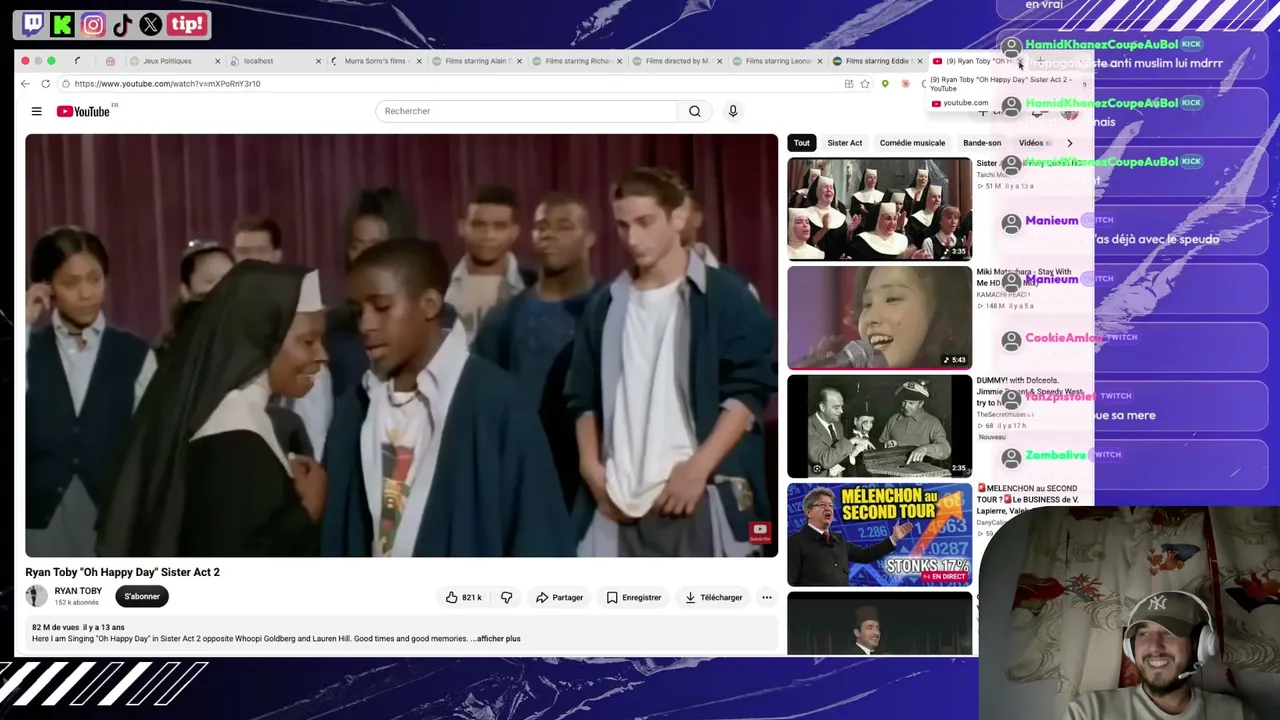Switch to the Jeux Politiques tab
The image size is (1280, 720).
tap(168, 61)
